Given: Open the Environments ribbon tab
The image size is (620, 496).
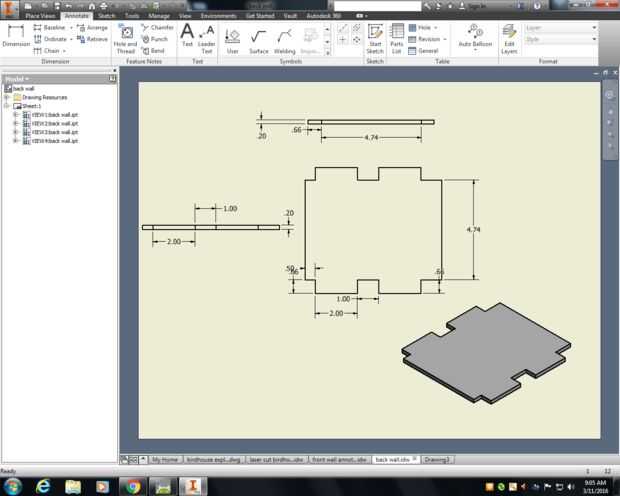Looking at the screenshot, I should (x=218, y=16).
